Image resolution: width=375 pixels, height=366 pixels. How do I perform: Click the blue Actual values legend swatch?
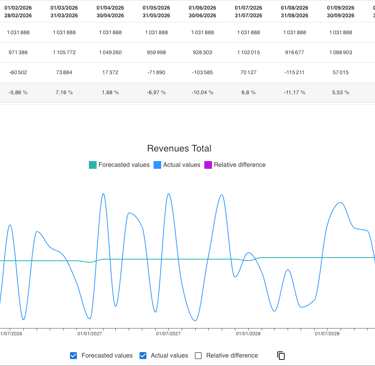click(157, 165)
